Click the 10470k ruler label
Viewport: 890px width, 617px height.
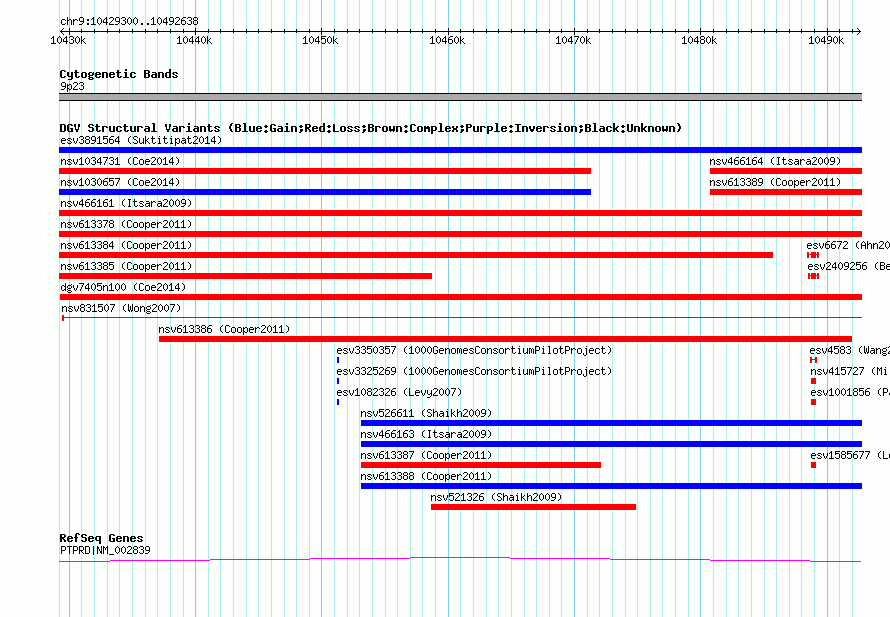coord(573,40)
